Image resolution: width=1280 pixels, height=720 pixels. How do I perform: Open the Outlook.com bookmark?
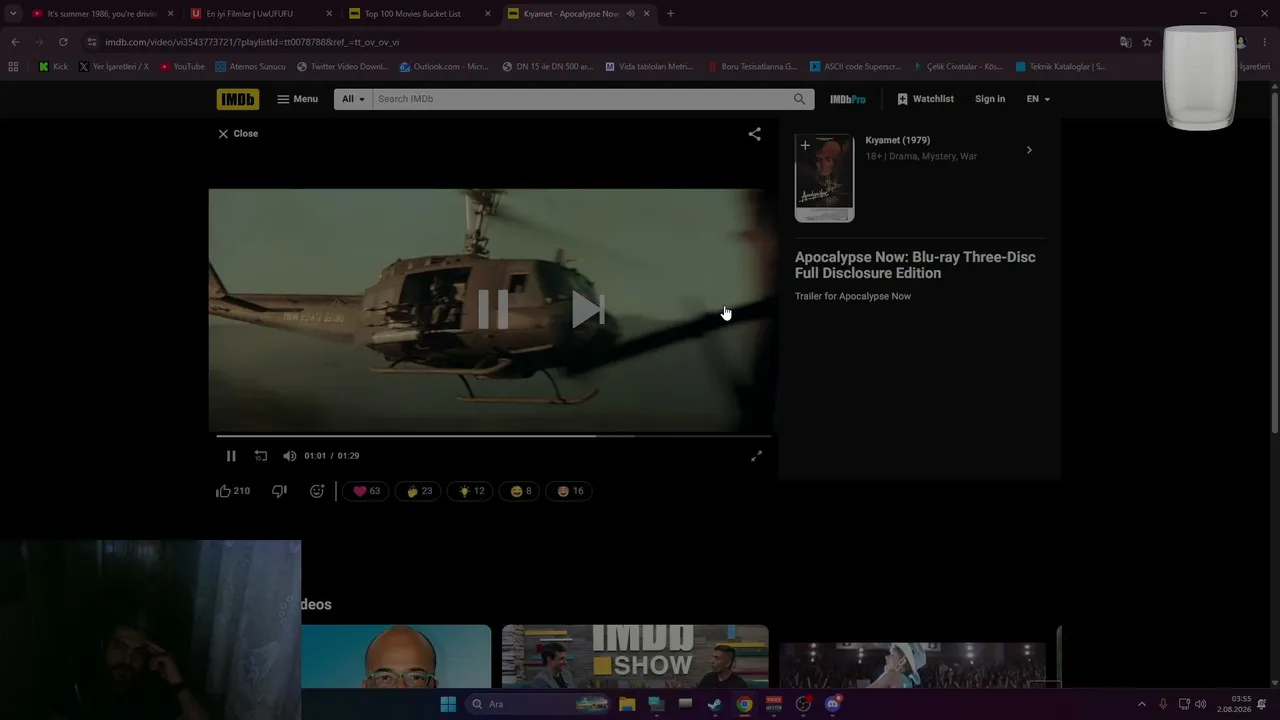click(x=444, y=67)
